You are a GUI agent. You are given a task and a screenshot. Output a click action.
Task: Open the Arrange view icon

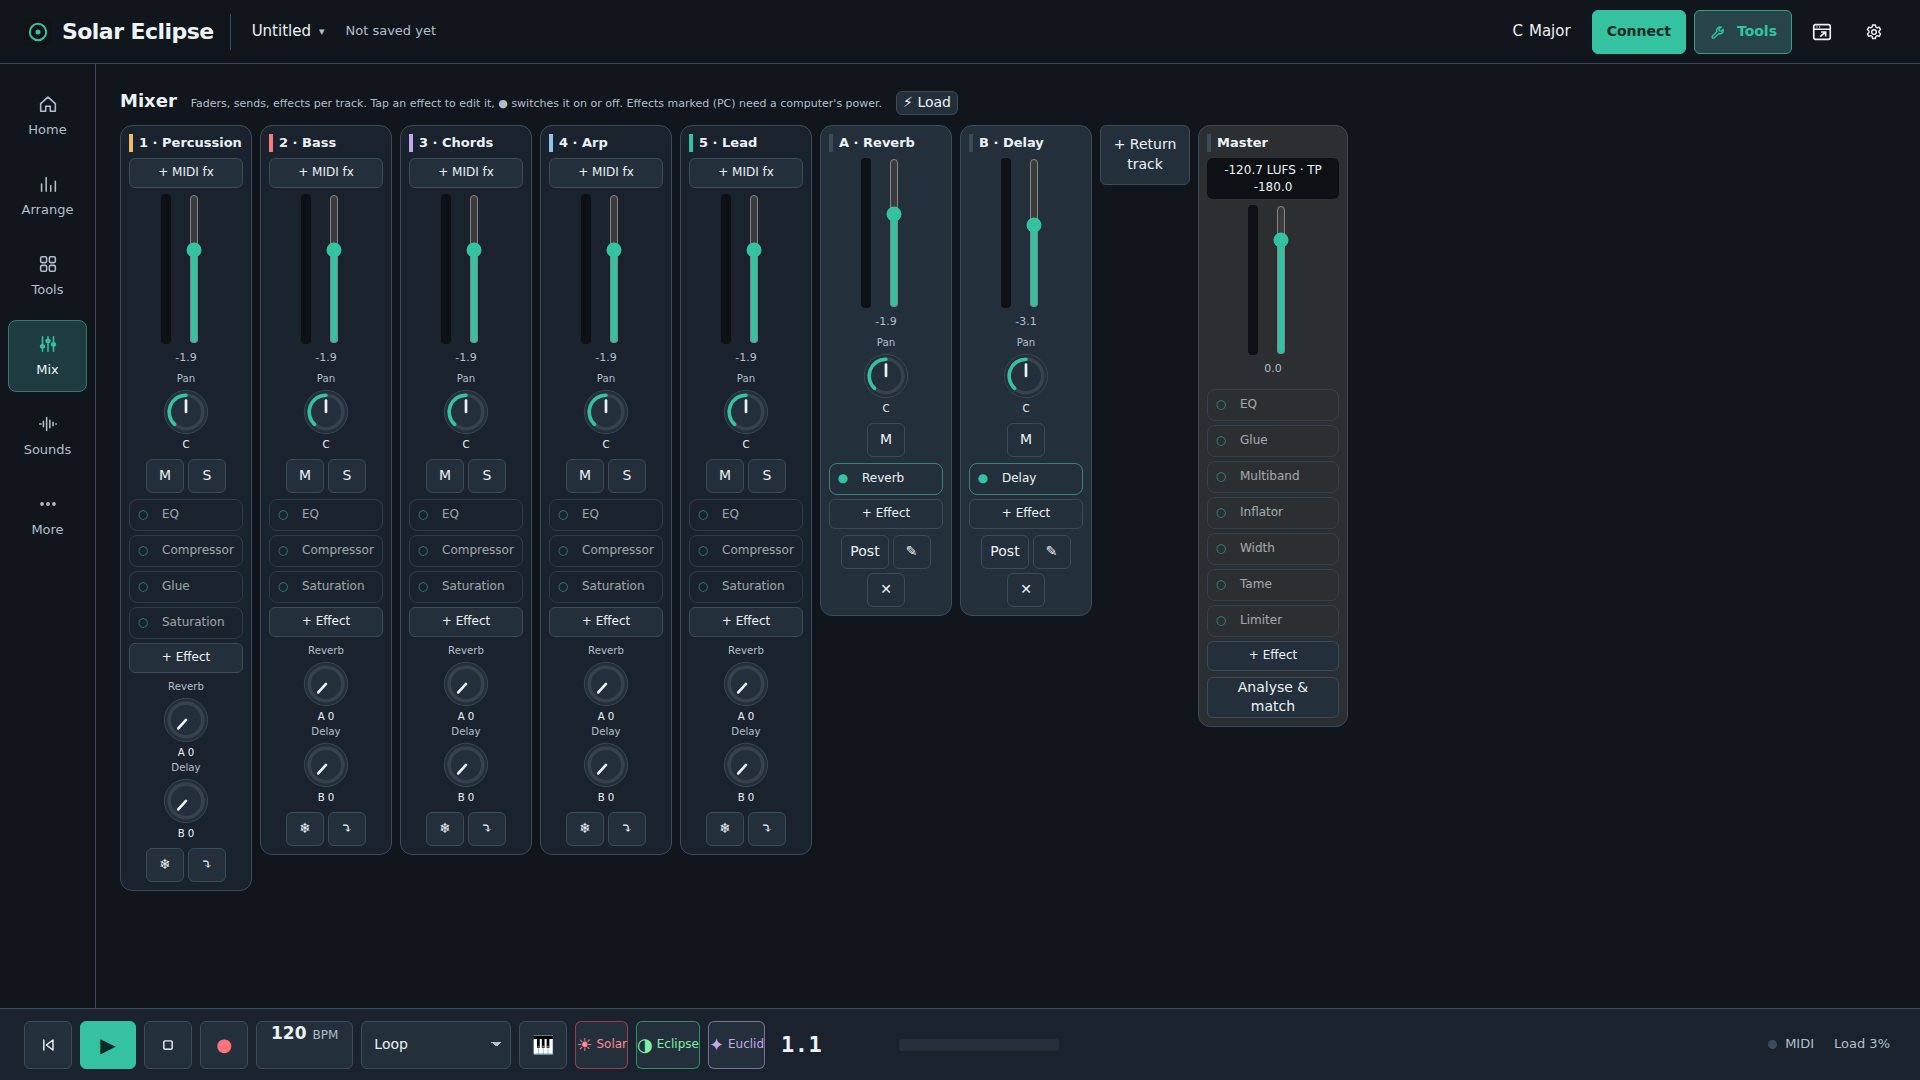(47, 185)
